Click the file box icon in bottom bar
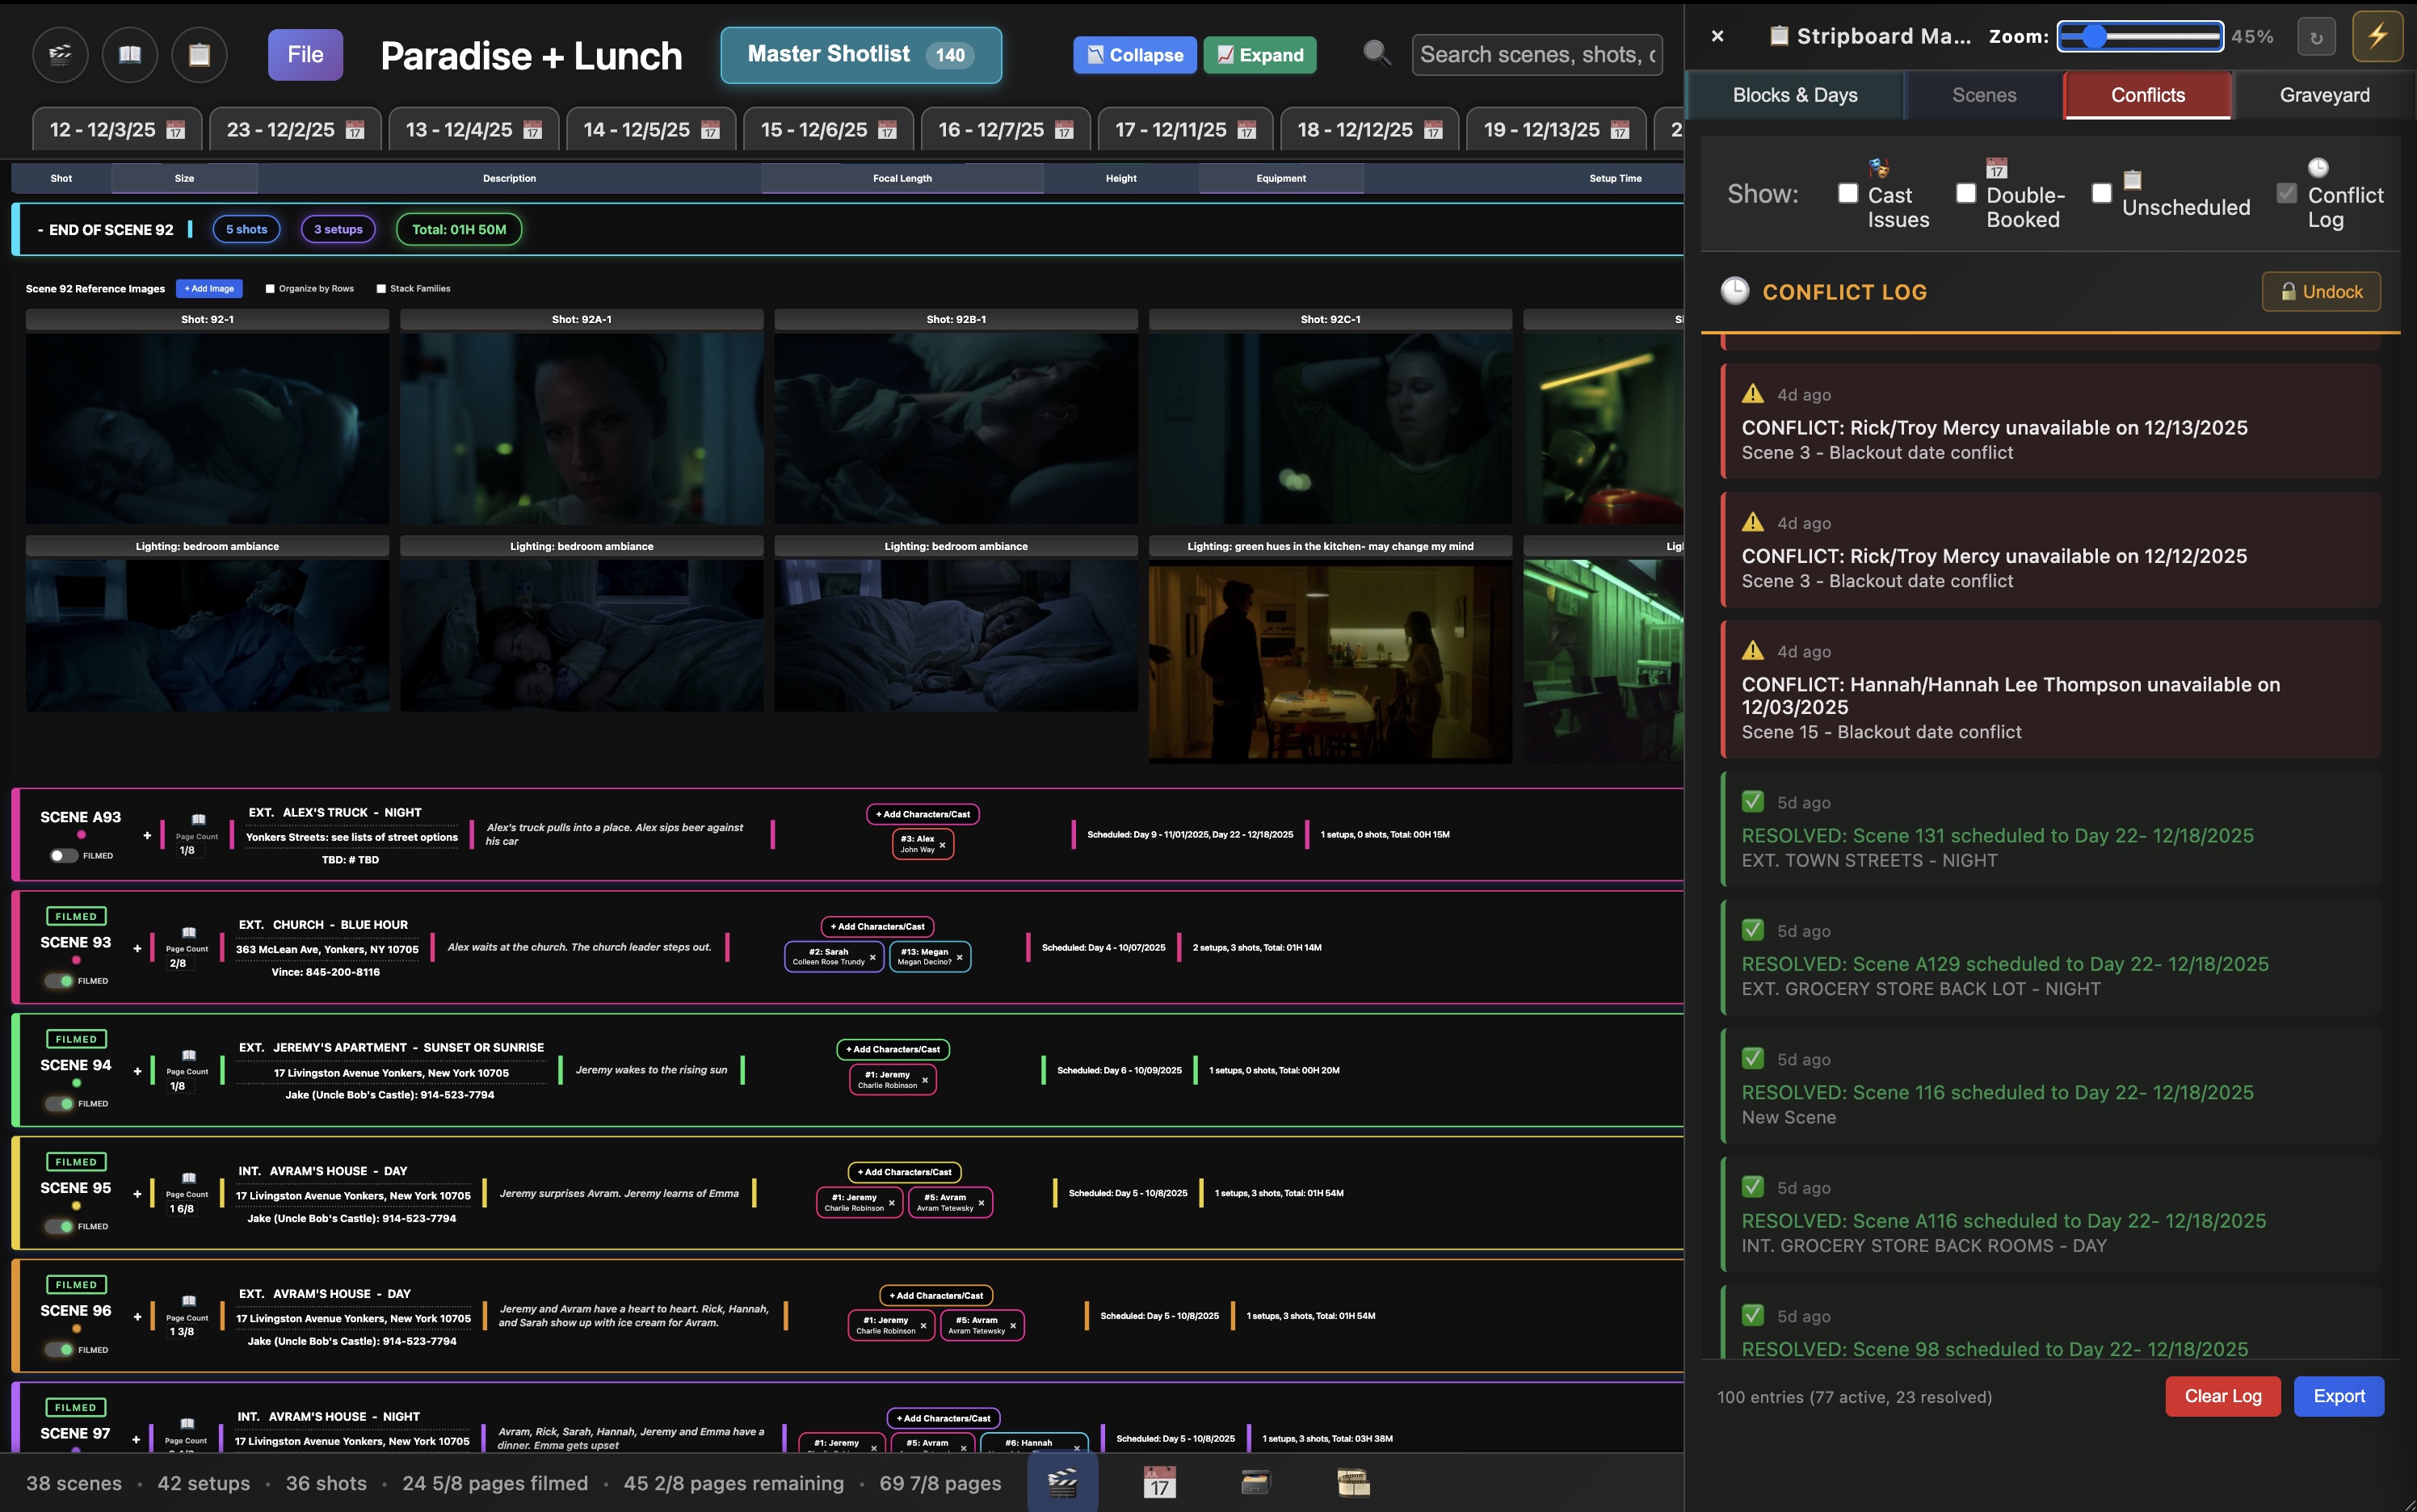 [x=1255, y=1482]
